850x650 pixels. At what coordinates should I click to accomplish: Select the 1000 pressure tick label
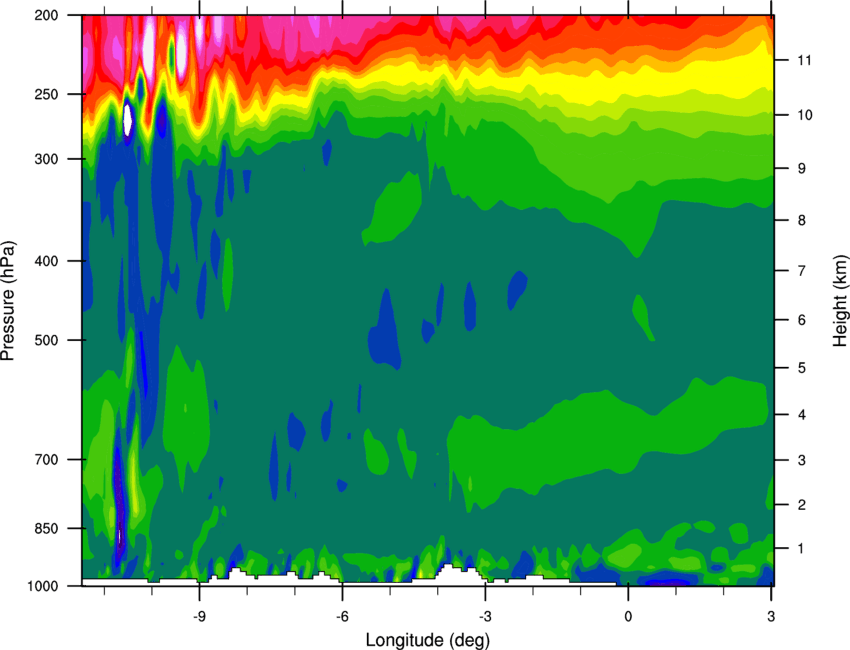[42, 586]
